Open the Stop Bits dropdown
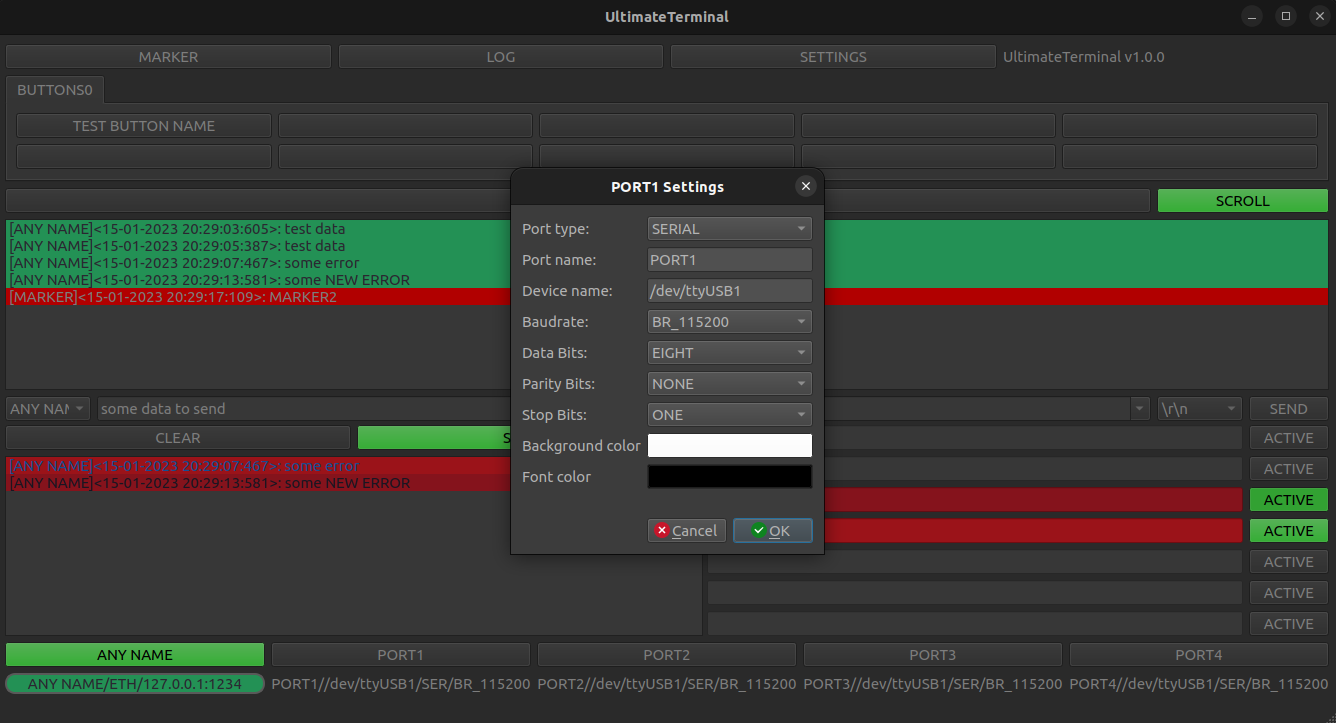The width and height of the screenshot is (1336, 723). click(729, 414)
